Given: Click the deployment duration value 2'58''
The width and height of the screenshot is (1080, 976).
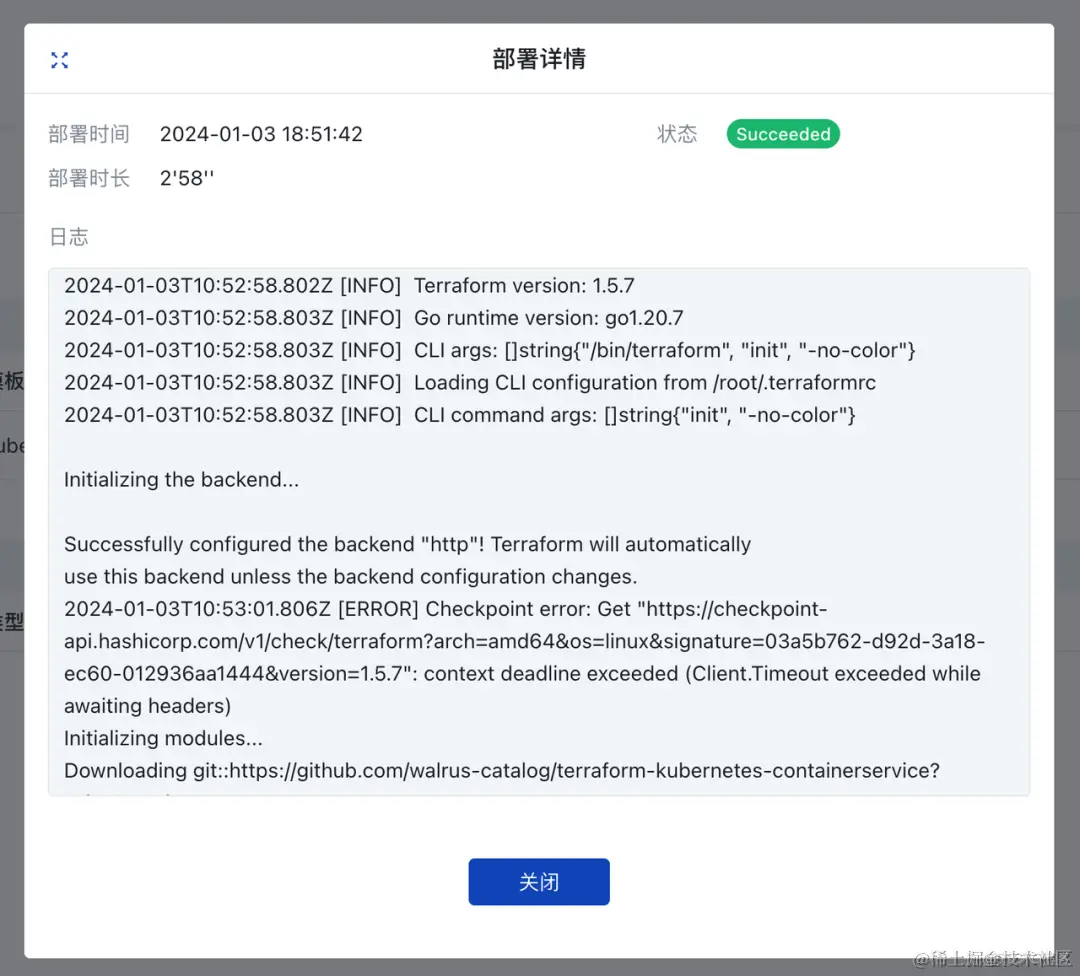Looking at the screenshot, I should (187, 178).
